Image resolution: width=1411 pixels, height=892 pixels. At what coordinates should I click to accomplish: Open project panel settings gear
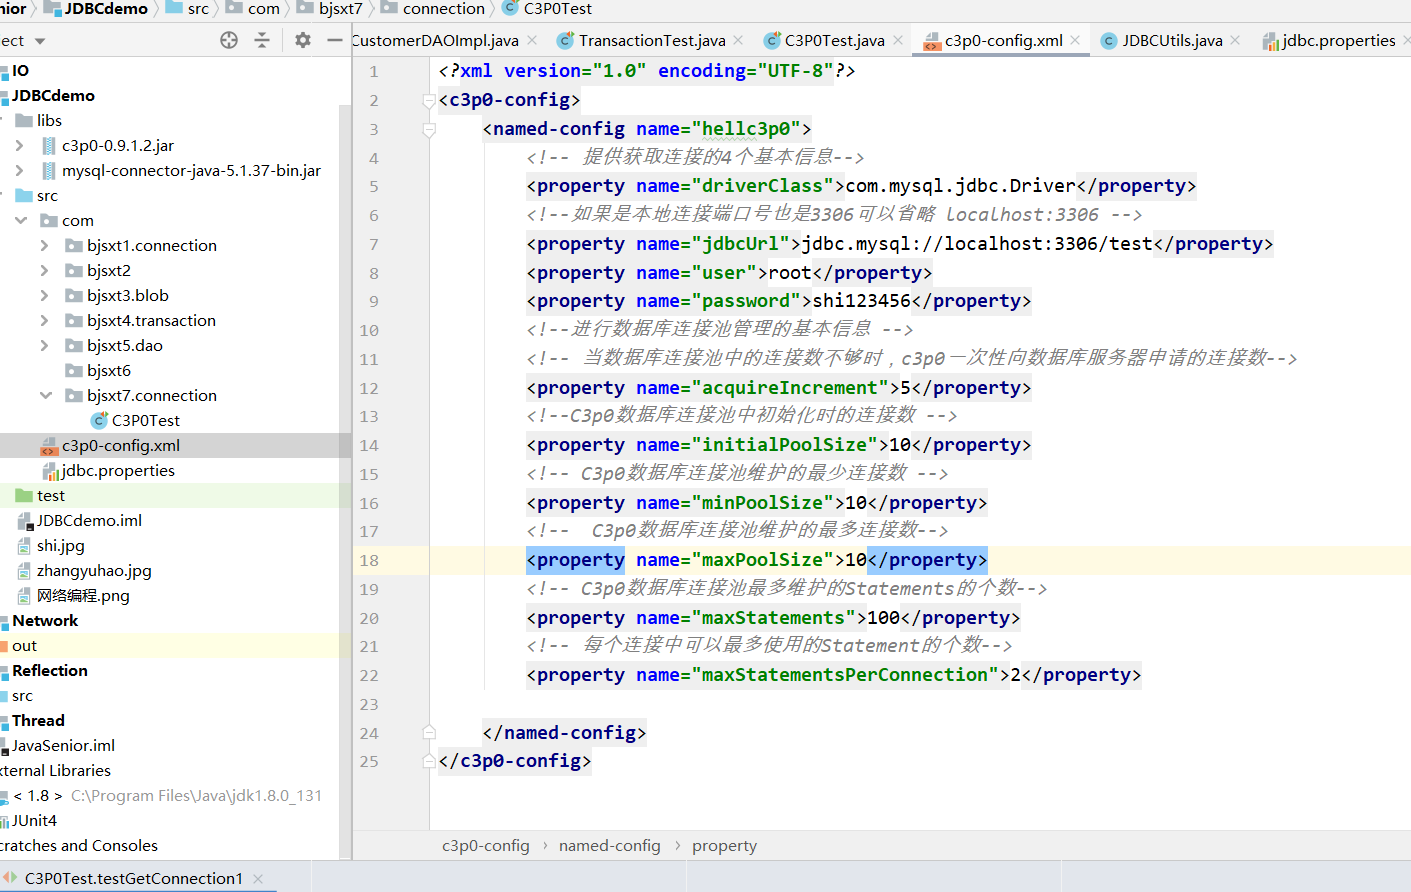point(303,40)
